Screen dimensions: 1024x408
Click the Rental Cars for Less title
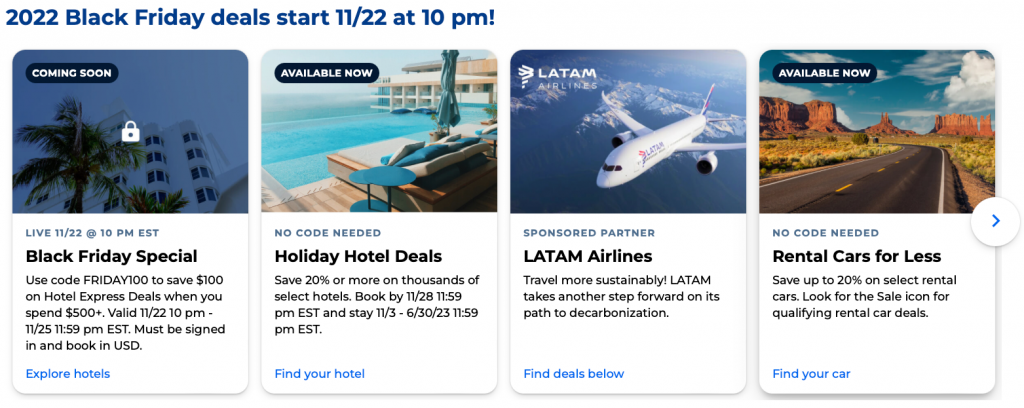pos(851,256)
